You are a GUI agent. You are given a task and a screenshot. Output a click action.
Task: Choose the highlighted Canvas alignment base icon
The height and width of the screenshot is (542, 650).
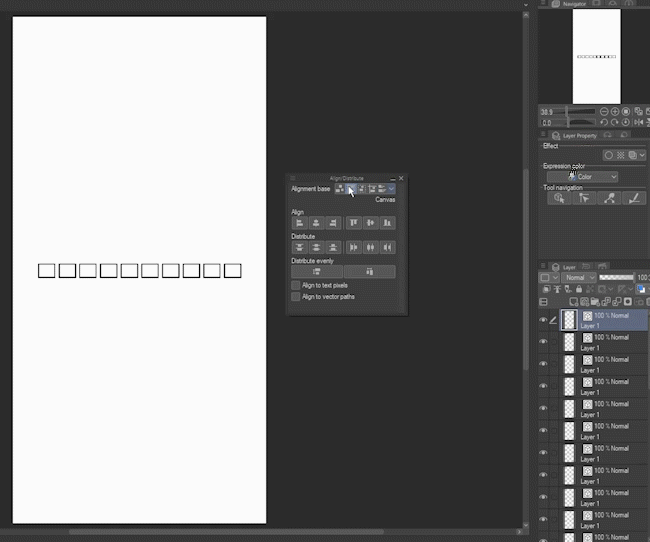(351, 189)
